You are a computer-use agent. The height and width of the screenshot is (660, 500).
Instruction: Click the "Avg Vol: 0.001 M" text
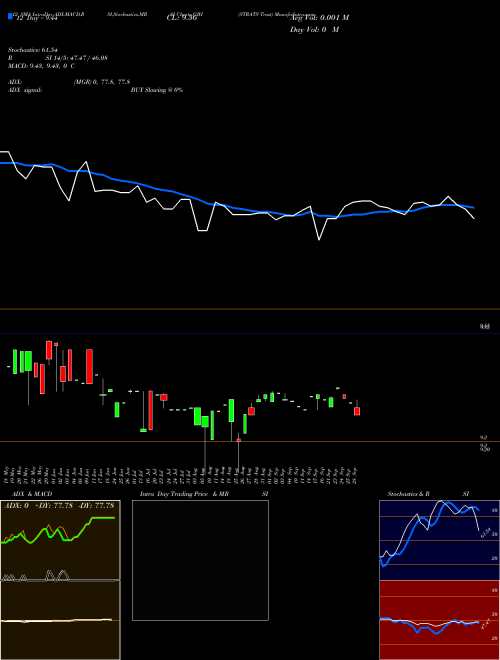click(320, 18)
